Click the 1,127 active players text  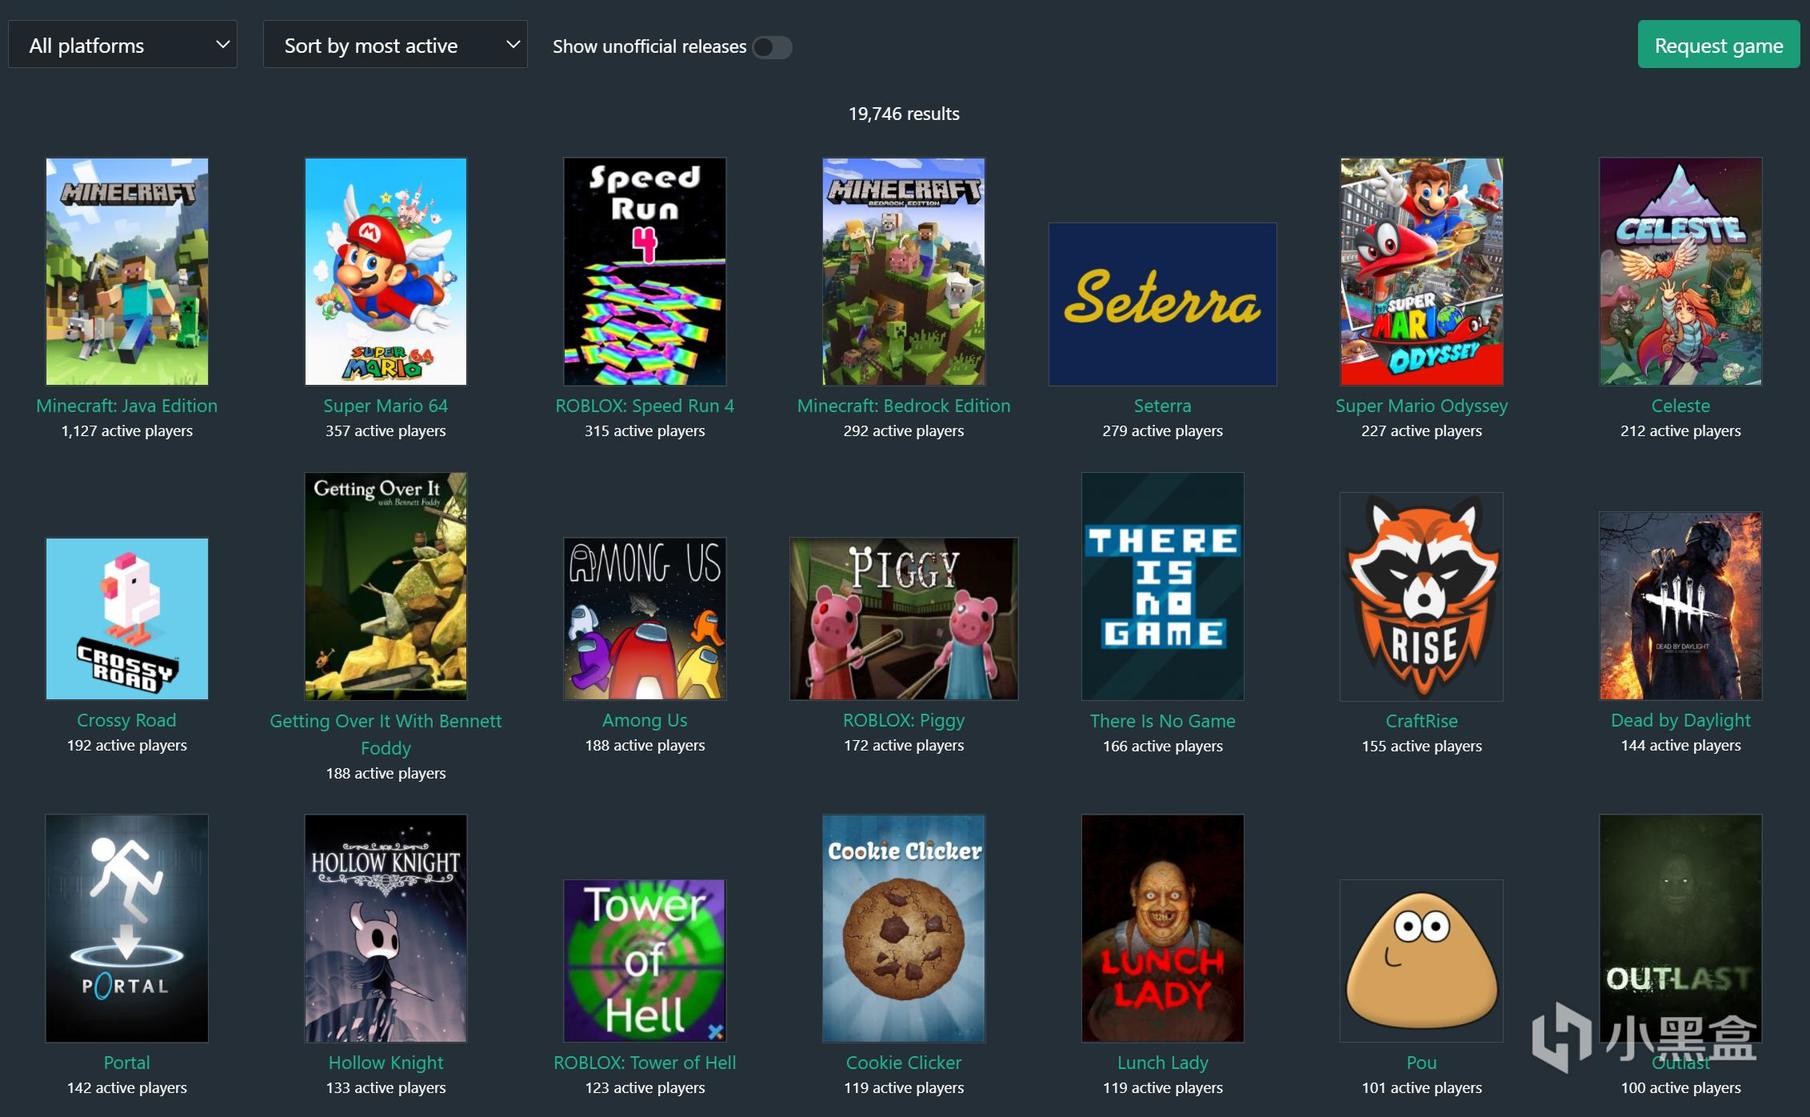[x=127, y=431]
